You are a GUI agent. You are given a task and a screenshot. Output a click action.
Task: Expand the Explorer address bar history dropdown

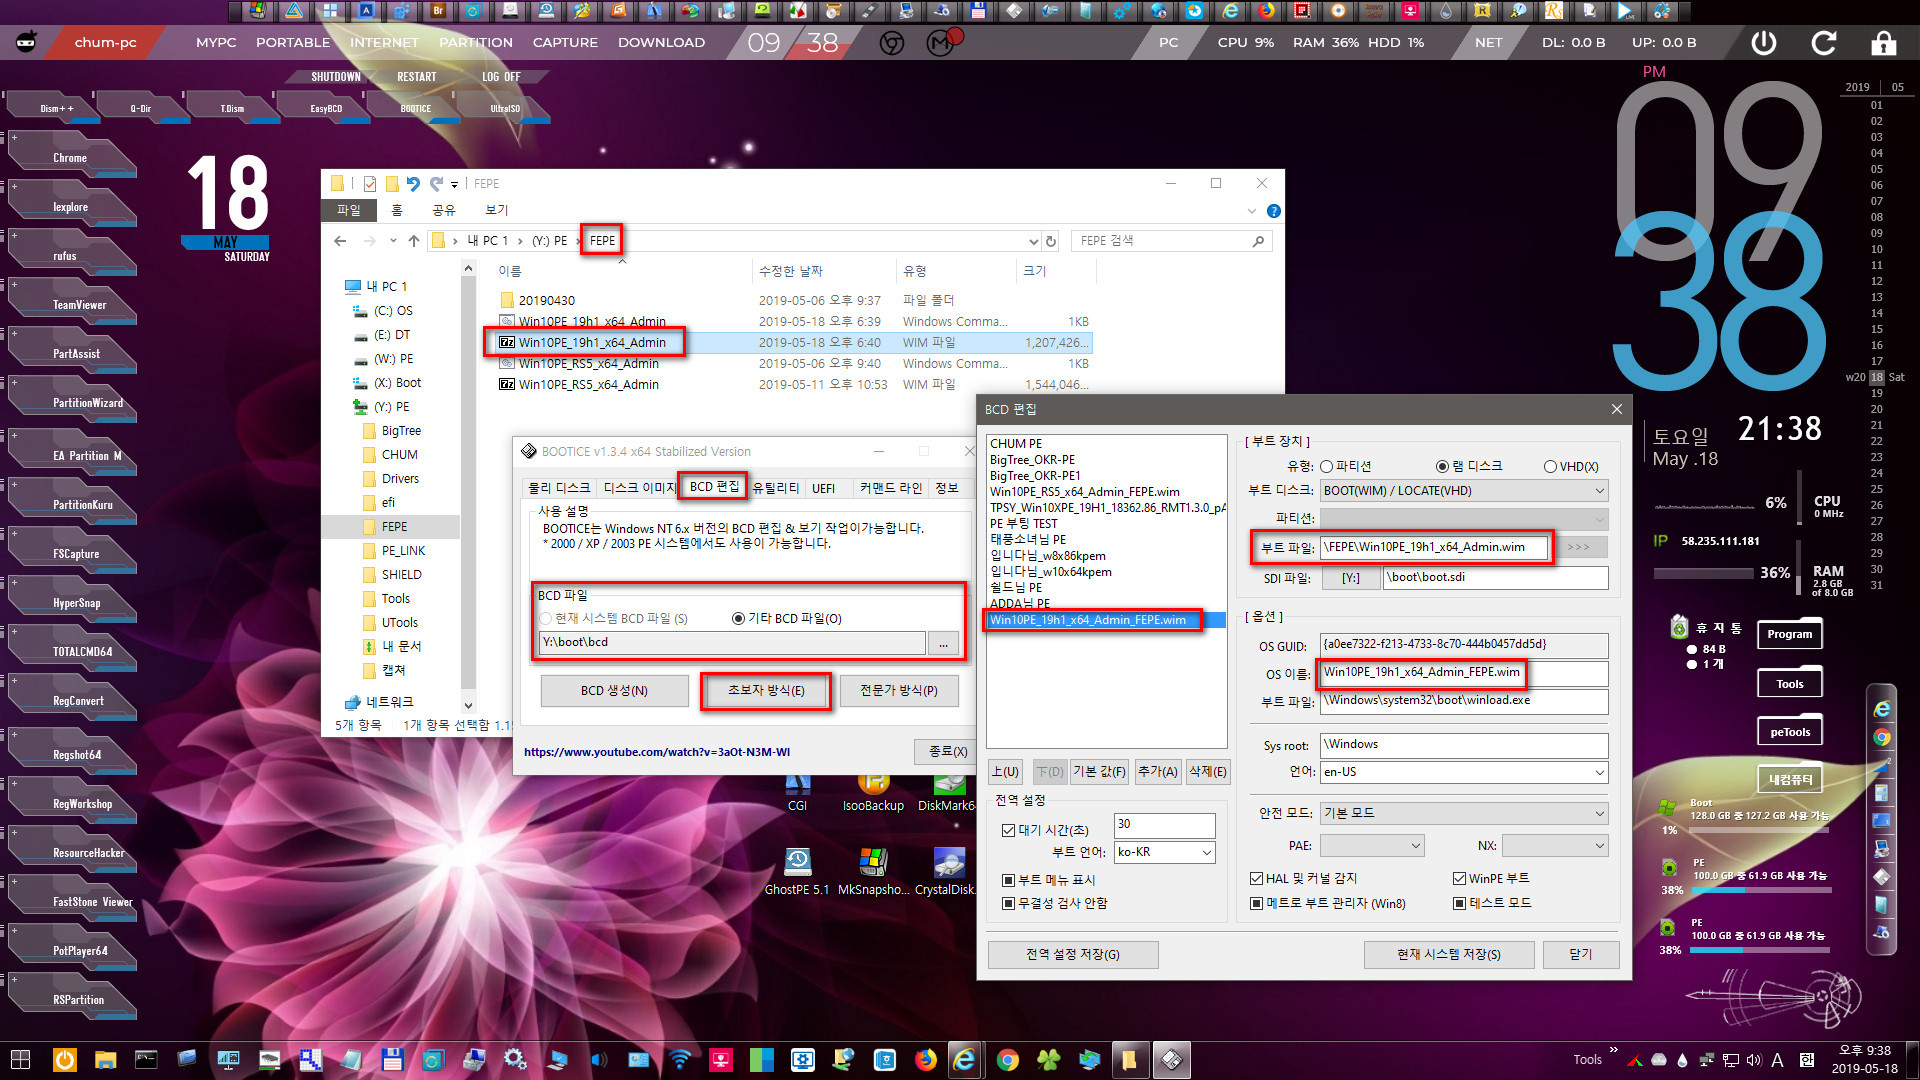tap(1033, 241)
